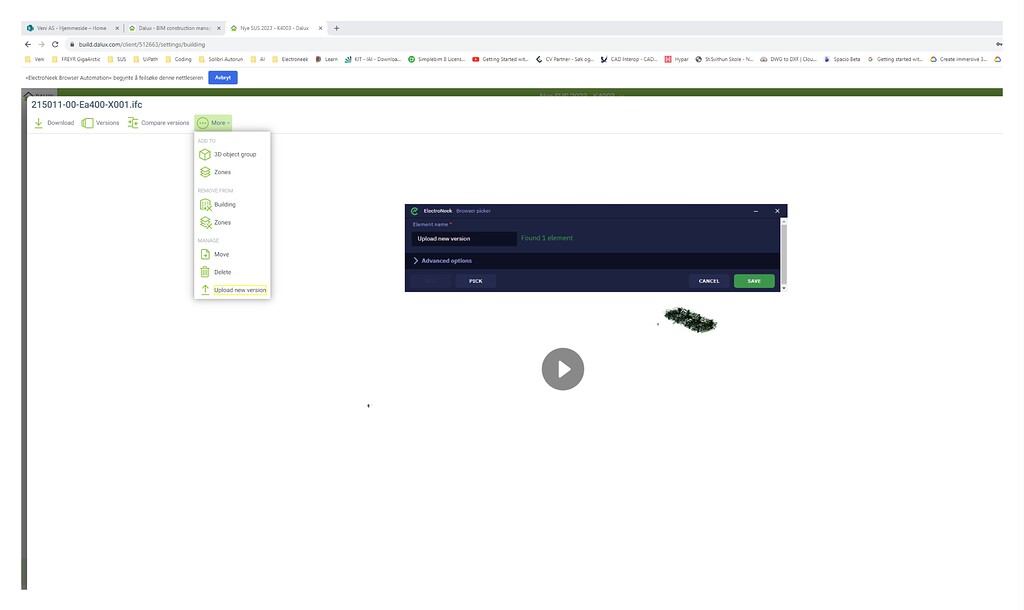Cancel the ElectroNeek browser picker dialog
Image resolution: width=1024 pixels, height=610 pixels.
pyautogui.click(x=708, y=281)
